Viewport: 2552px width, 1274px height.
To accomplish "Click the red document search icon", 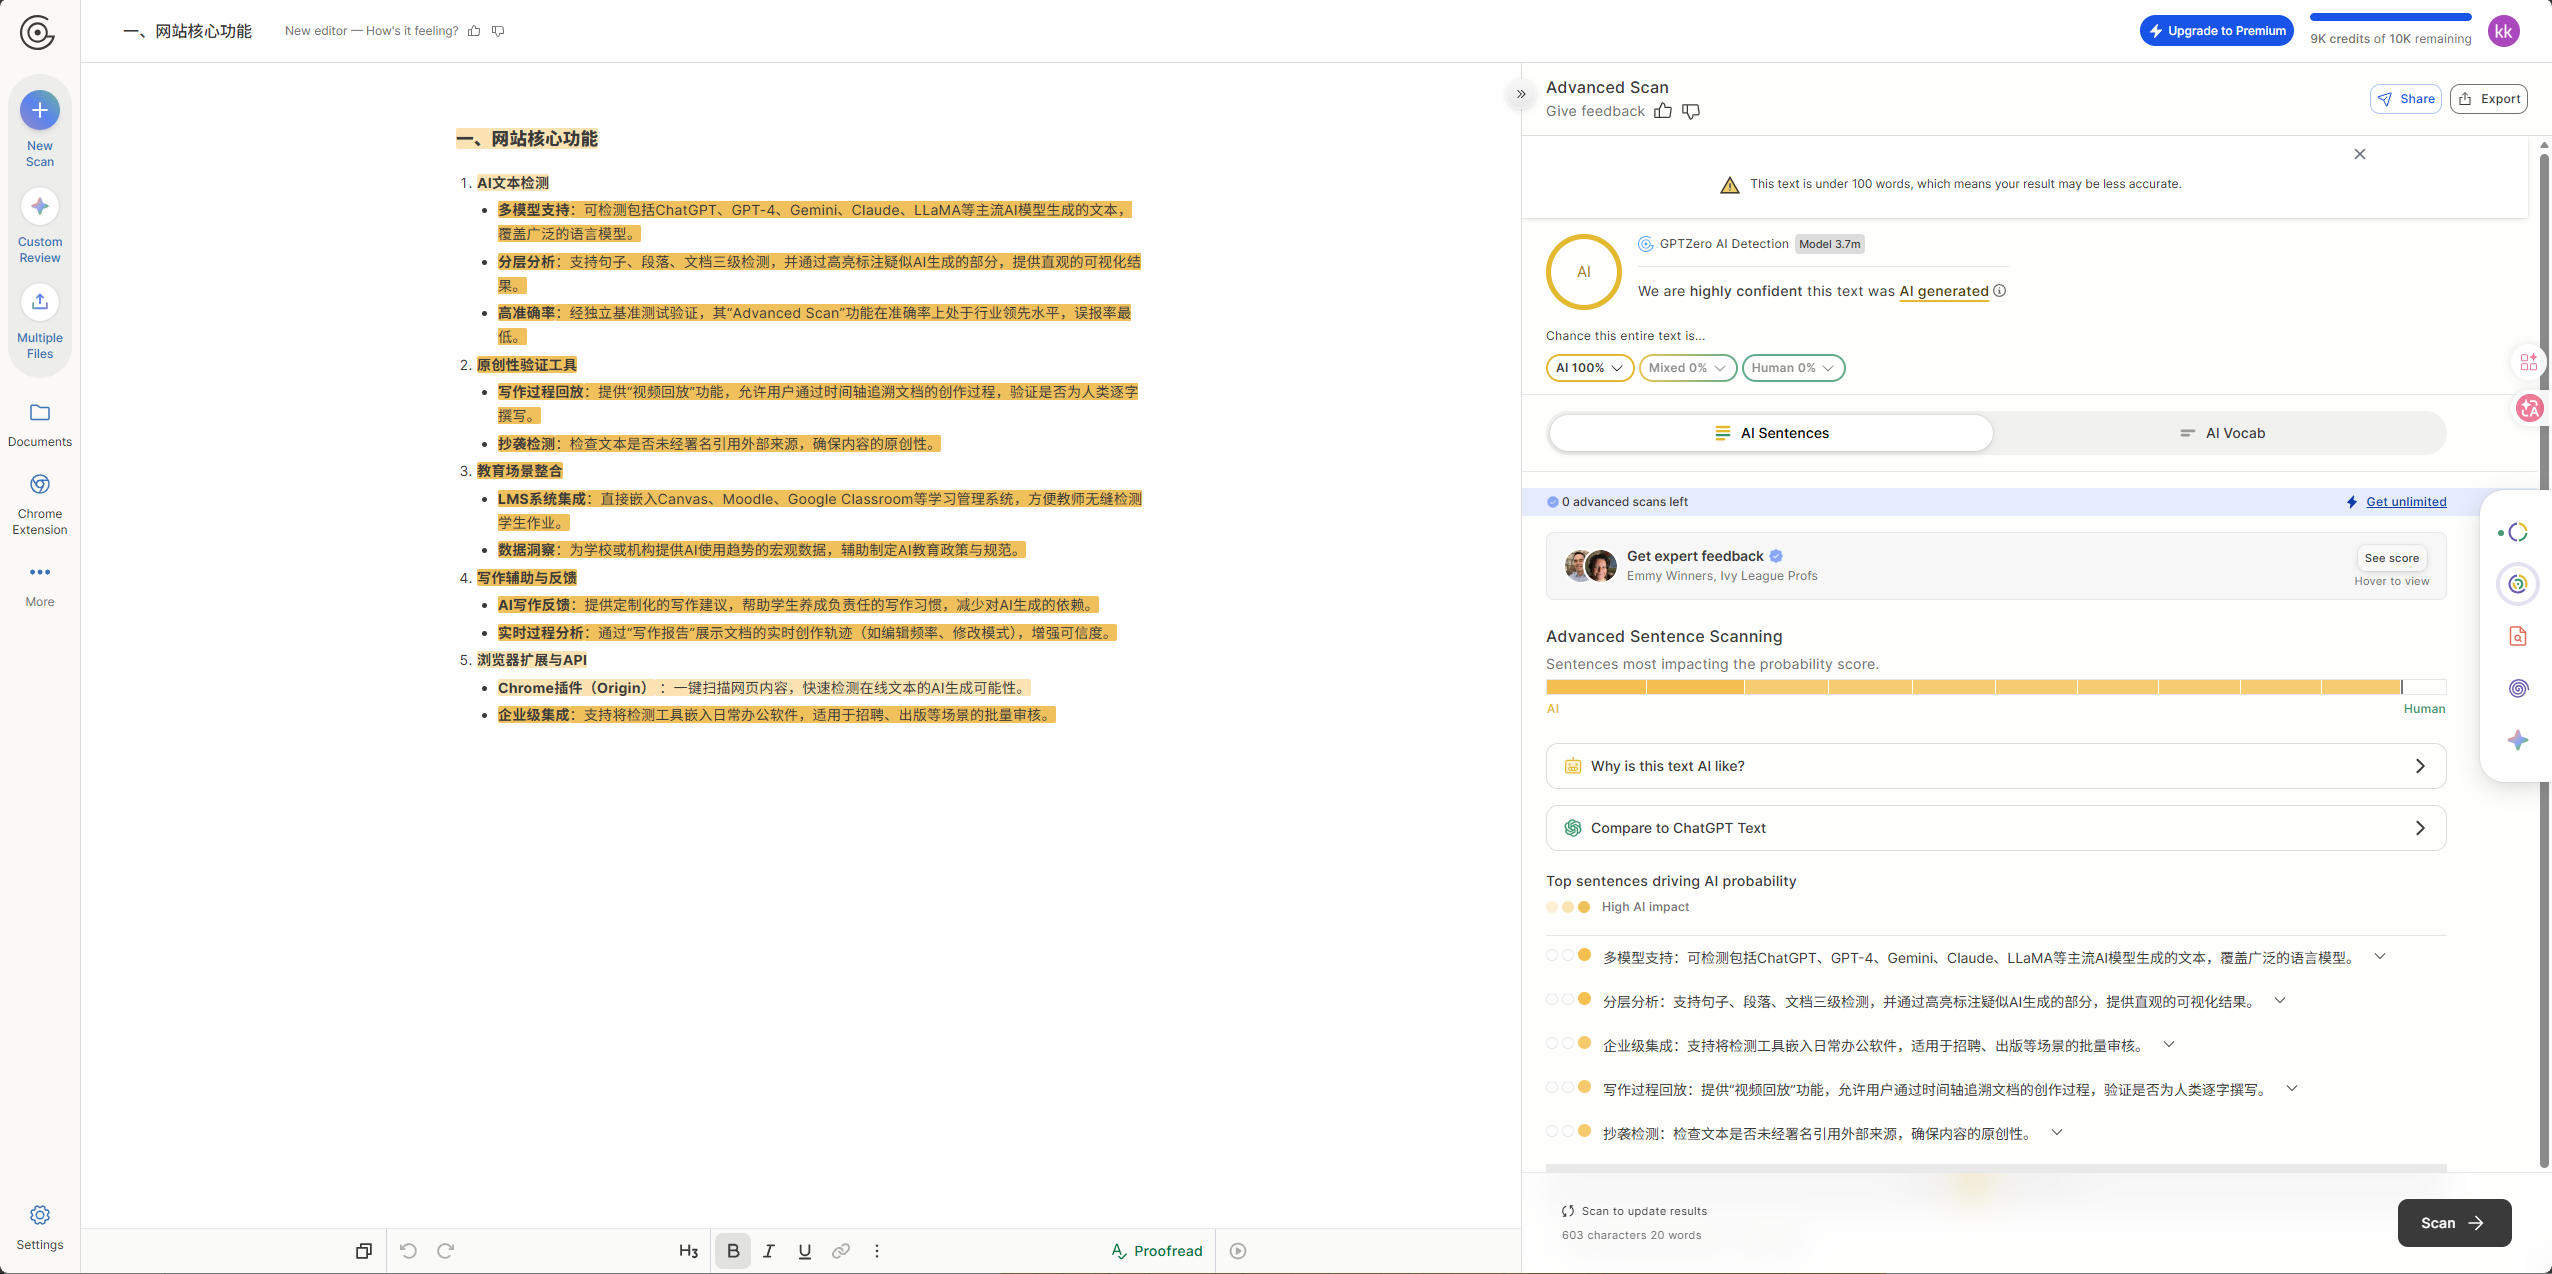I will [x=2518, y=636].
